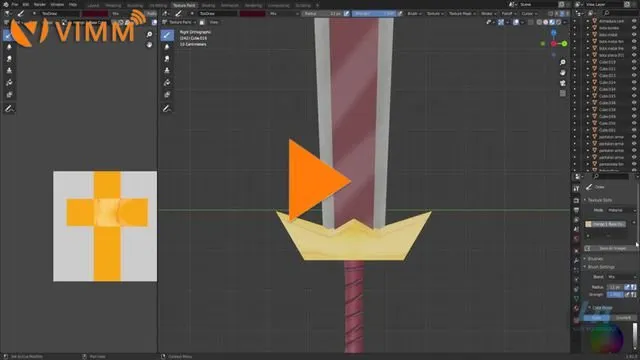Click the Scene name field at top

(x=538, y=4)
